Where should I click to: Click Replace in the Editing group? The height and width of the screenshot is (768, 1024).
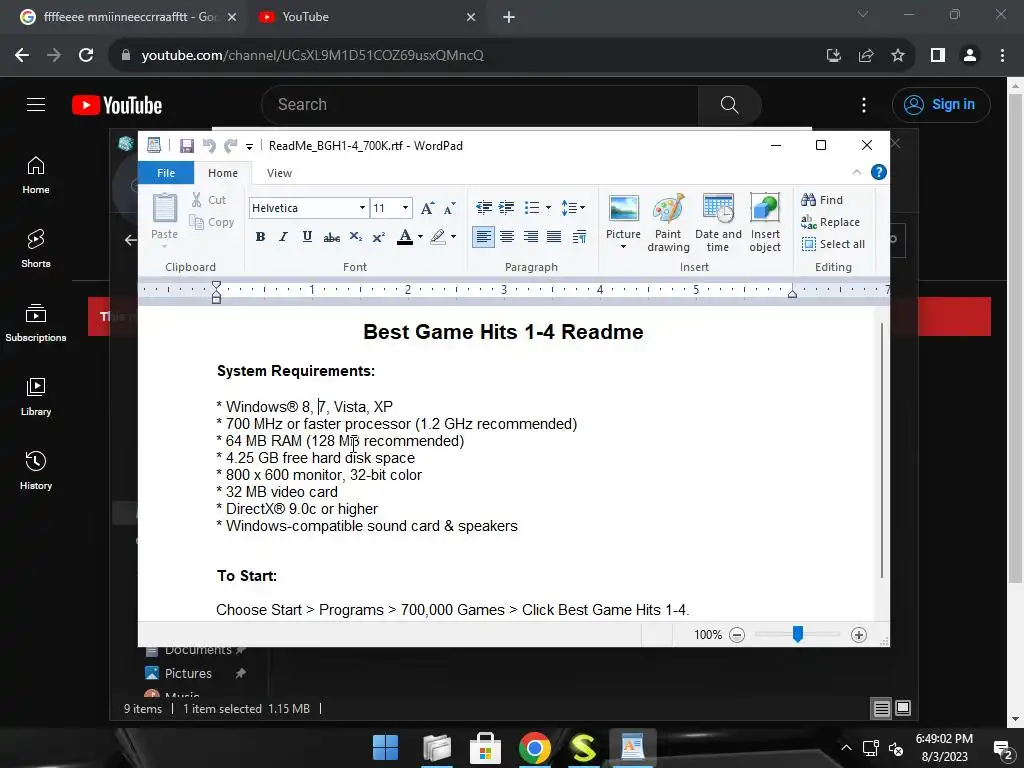(x=831, y=222)
